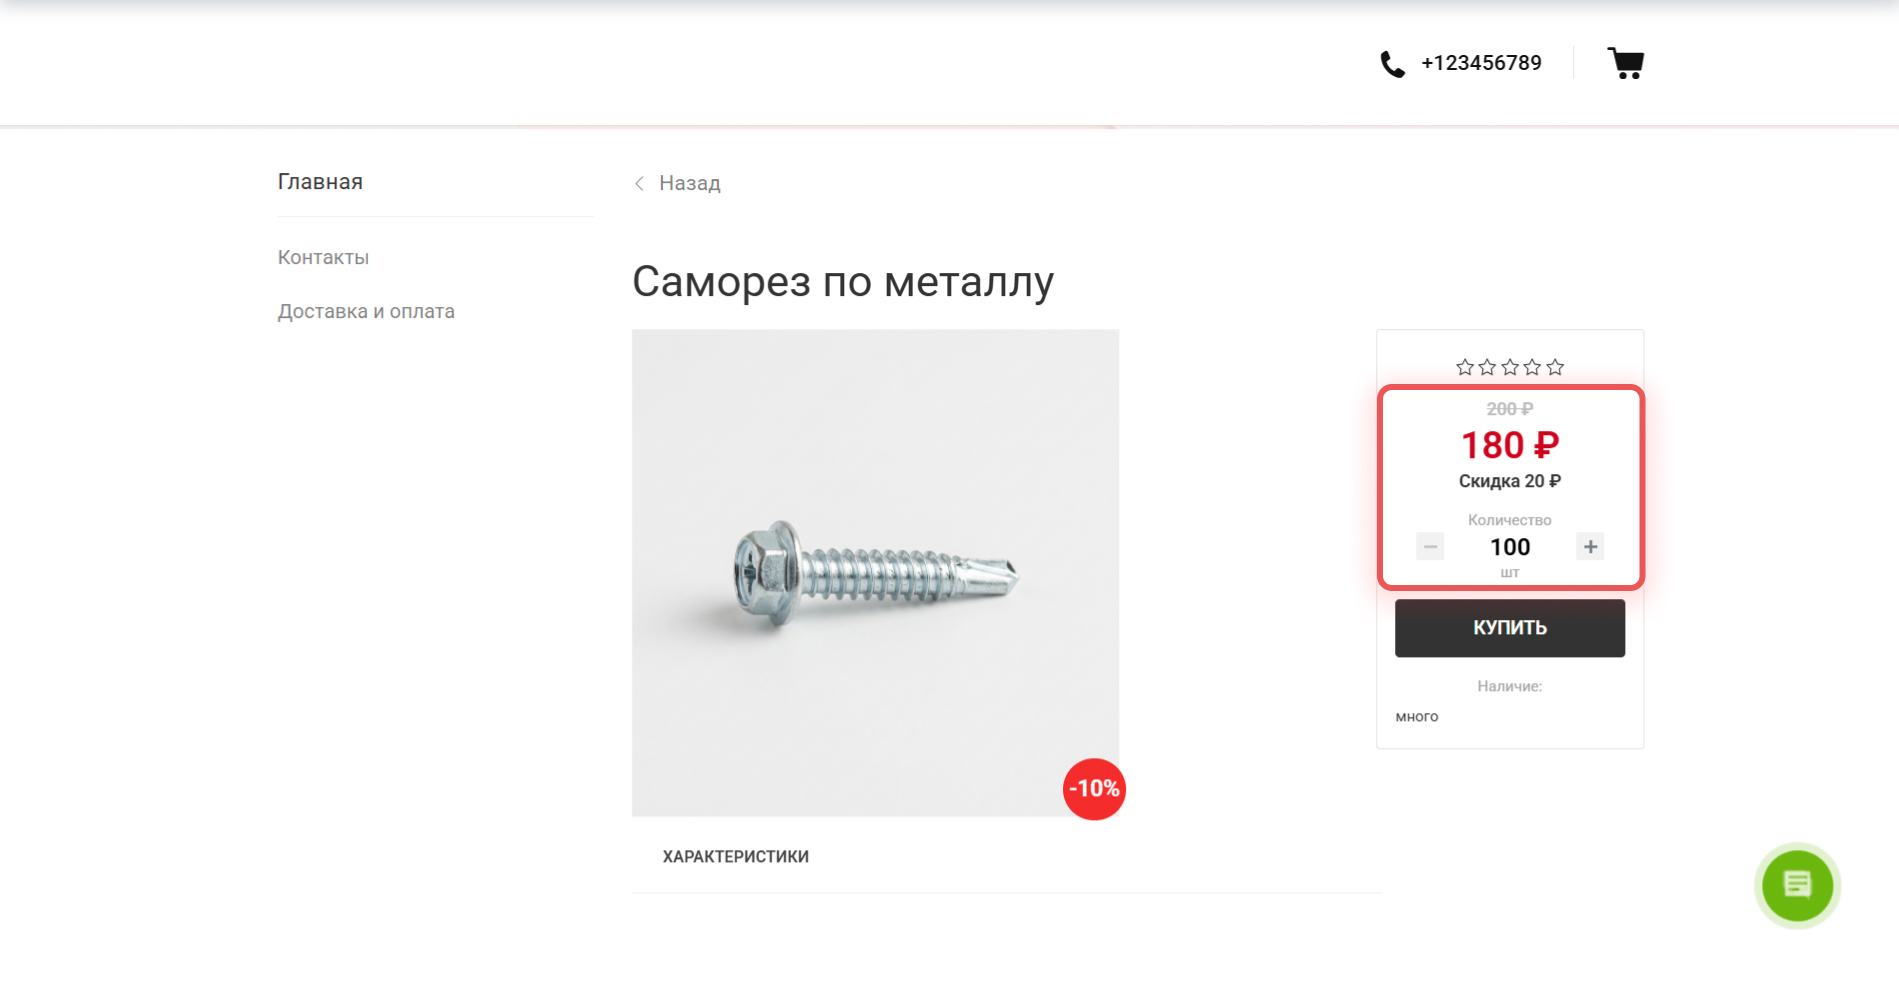Rate product with third star
The image size is (1899, 989).
tap(1510, 367)
